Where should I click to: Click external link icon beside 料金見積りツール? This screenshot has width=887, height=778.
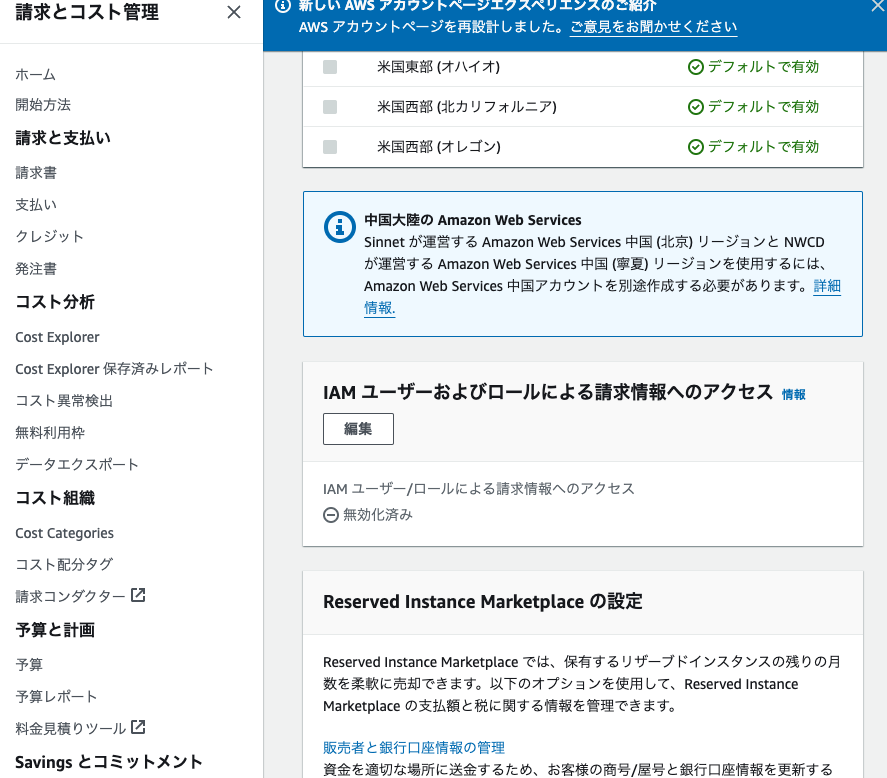(138, 727)
